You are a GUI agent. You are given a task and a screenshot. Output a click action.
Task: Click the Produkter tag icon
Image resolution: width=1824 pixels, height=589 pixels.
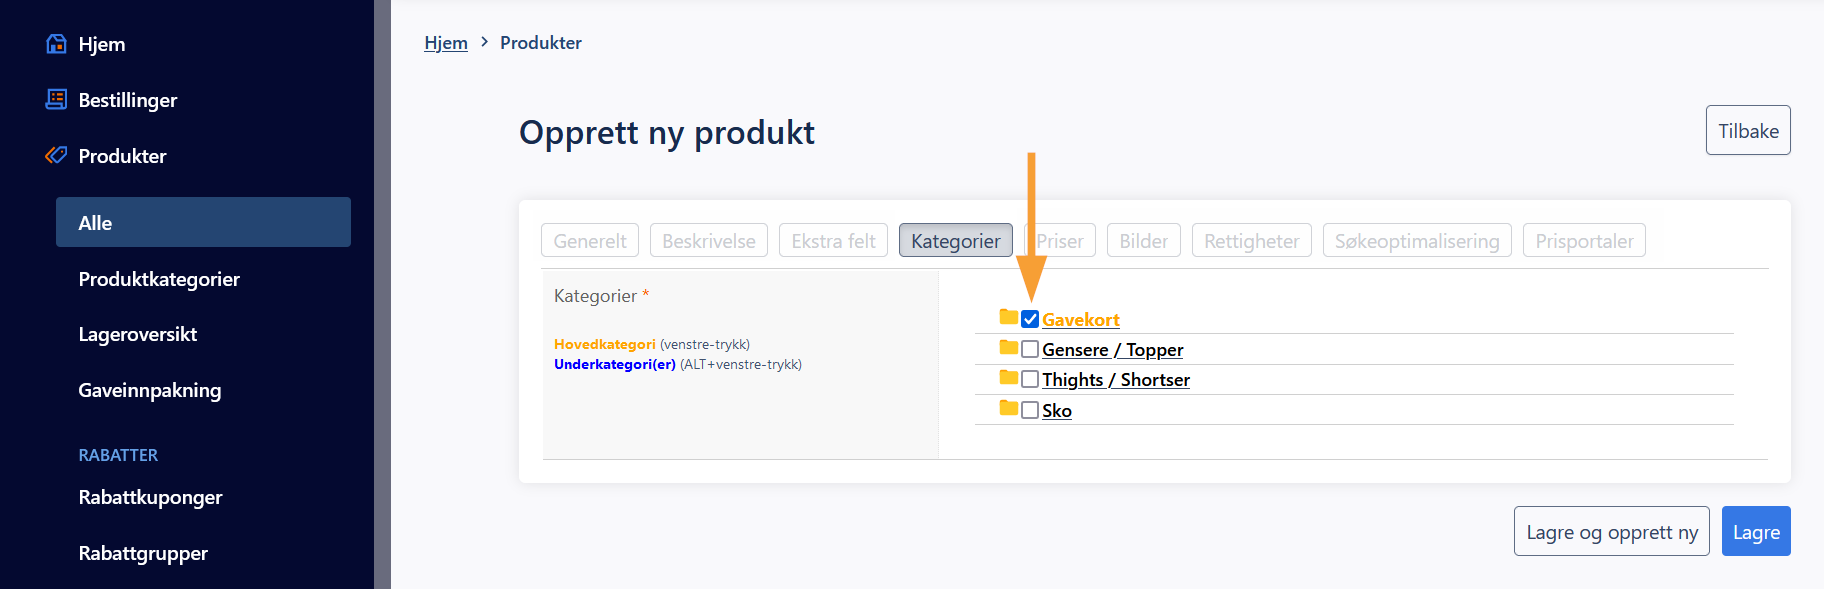pyautogui.click(x=56, y=156)
